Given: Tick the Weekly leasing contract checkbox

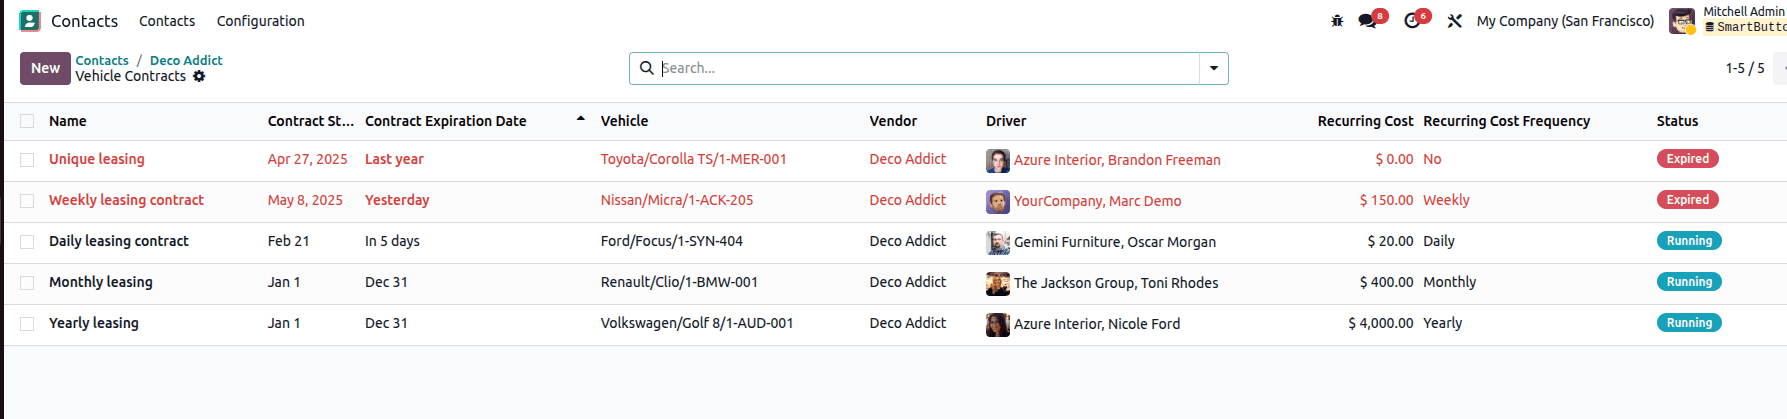Looking at the screenshot, I should (x=27, y=201).
